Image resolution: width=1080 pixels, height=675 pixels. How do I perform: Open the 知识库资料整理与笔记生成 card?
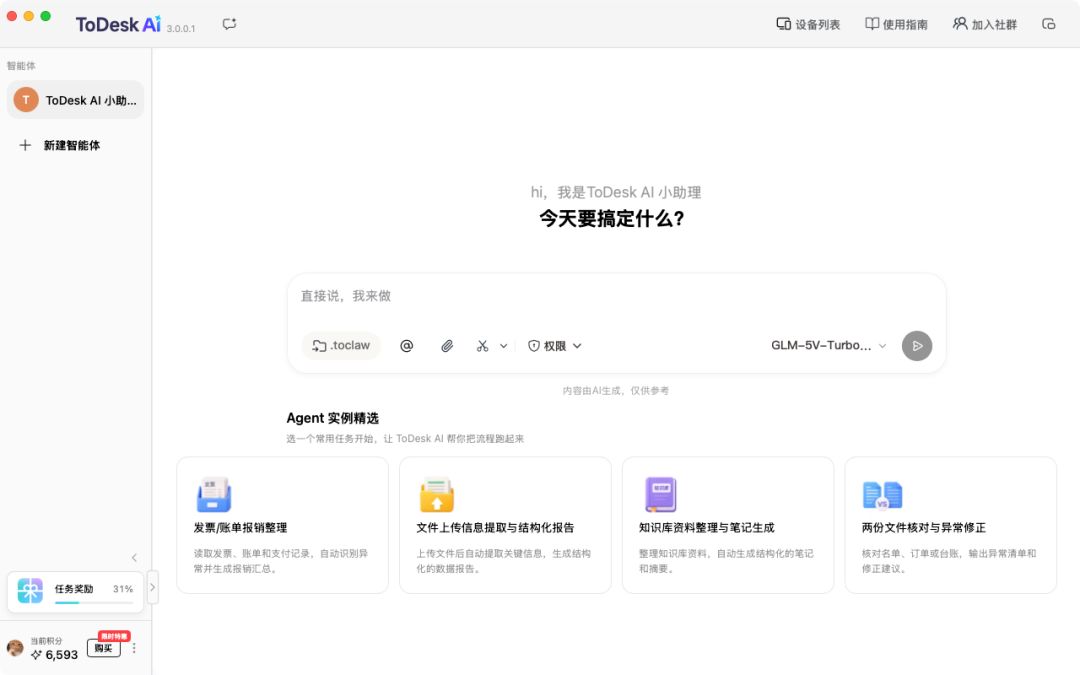tap(728, 525)
